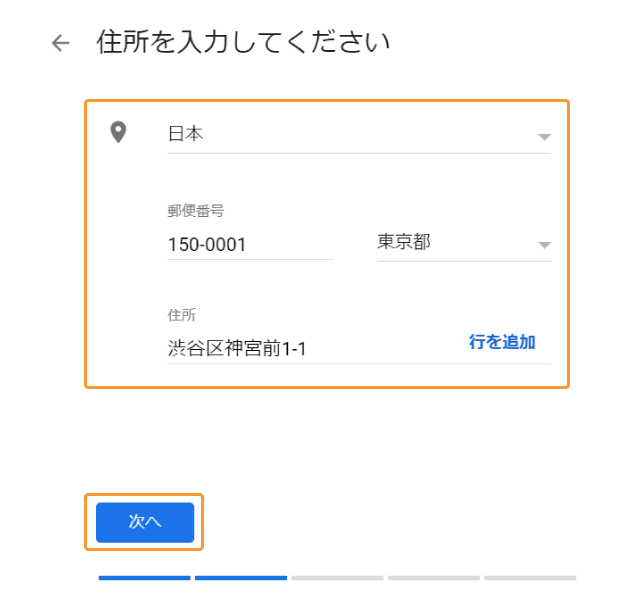
Task: Click the 行を追加 link
Action: (502, 342)
